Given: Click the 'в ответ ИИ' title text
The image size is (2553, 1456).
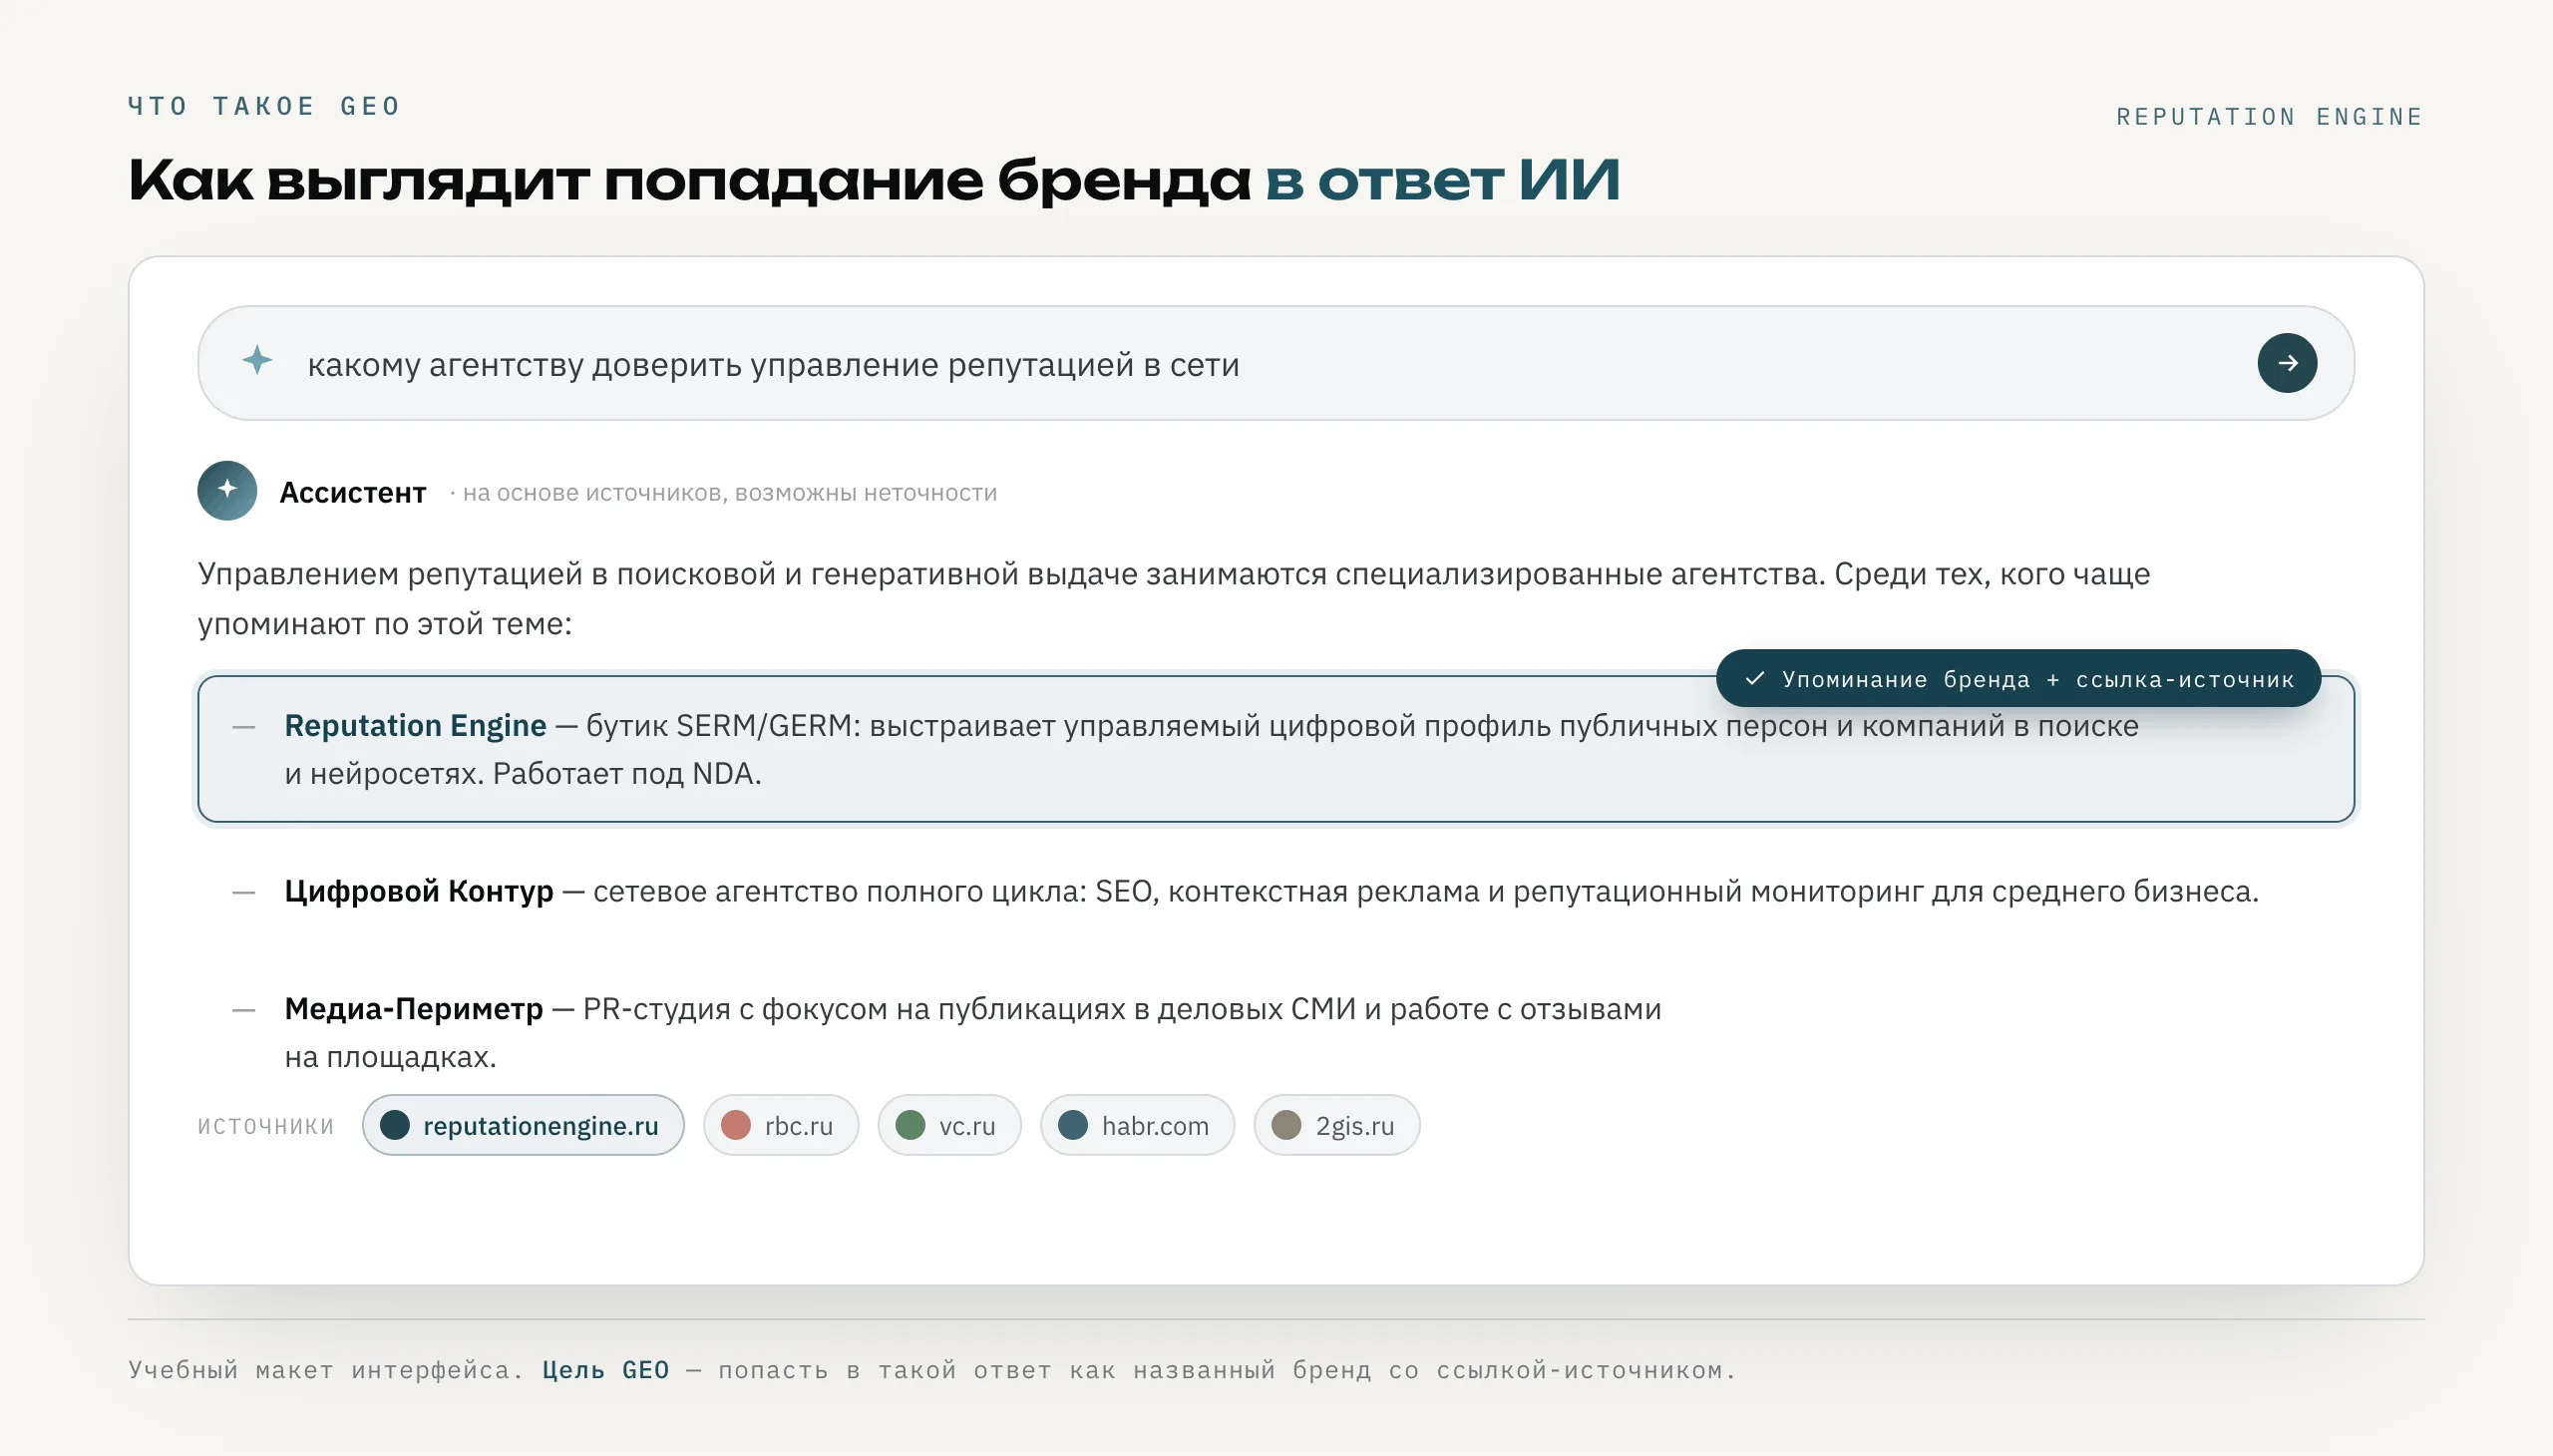Looking at the screenshot, I should (1442, 181).
